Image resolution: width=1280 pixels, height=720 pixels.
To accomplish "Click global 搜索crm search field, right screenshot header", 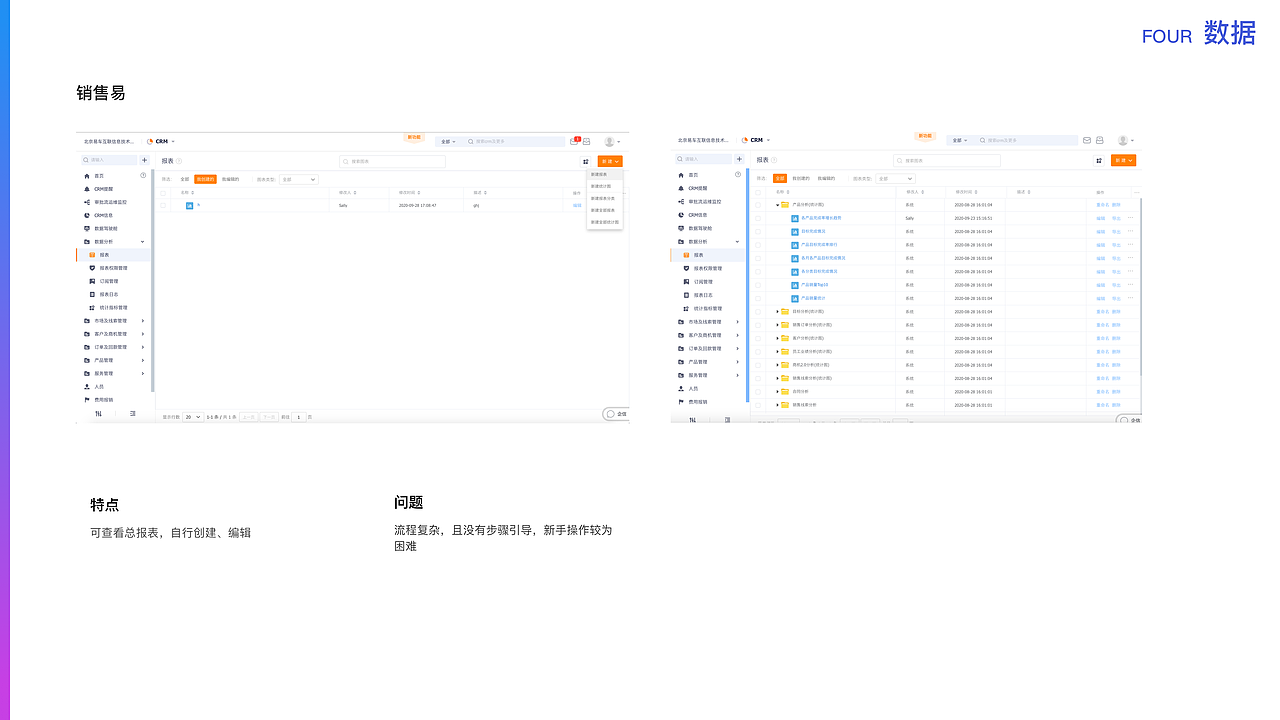I will tap(1028, 140).
